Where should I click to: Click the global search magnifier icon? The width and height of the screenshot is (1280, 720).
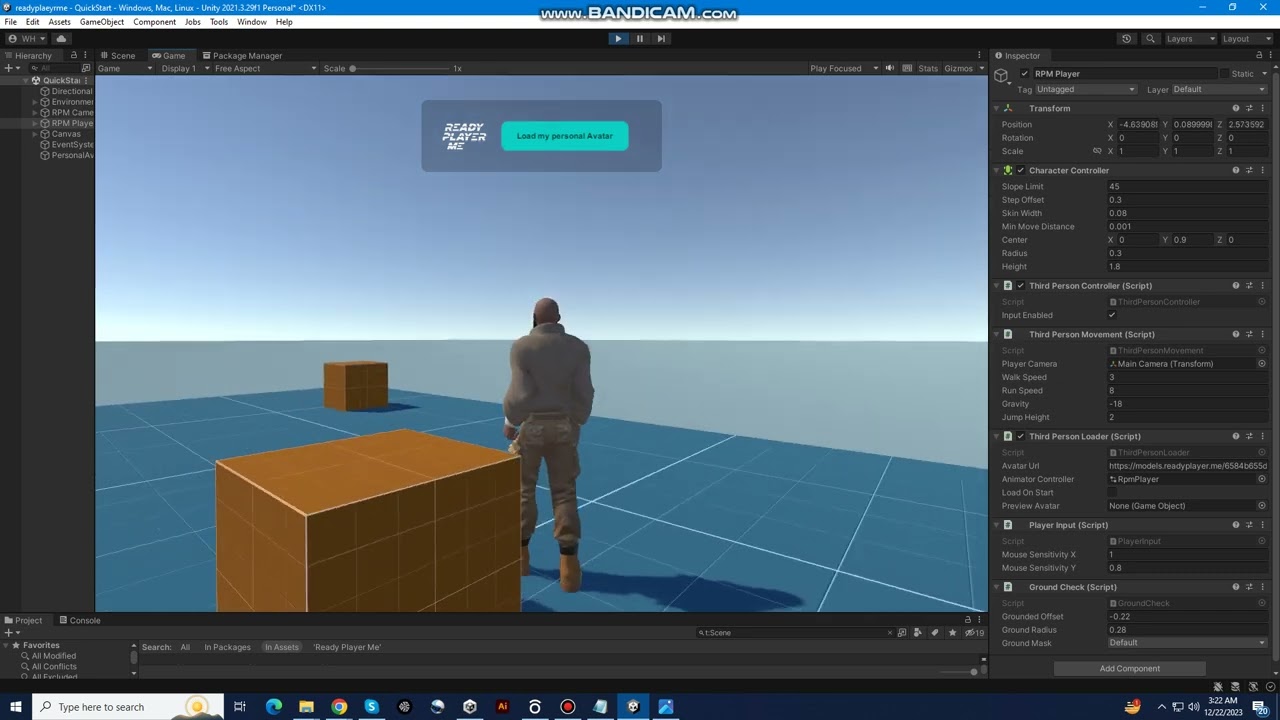tap(1150, 38)
